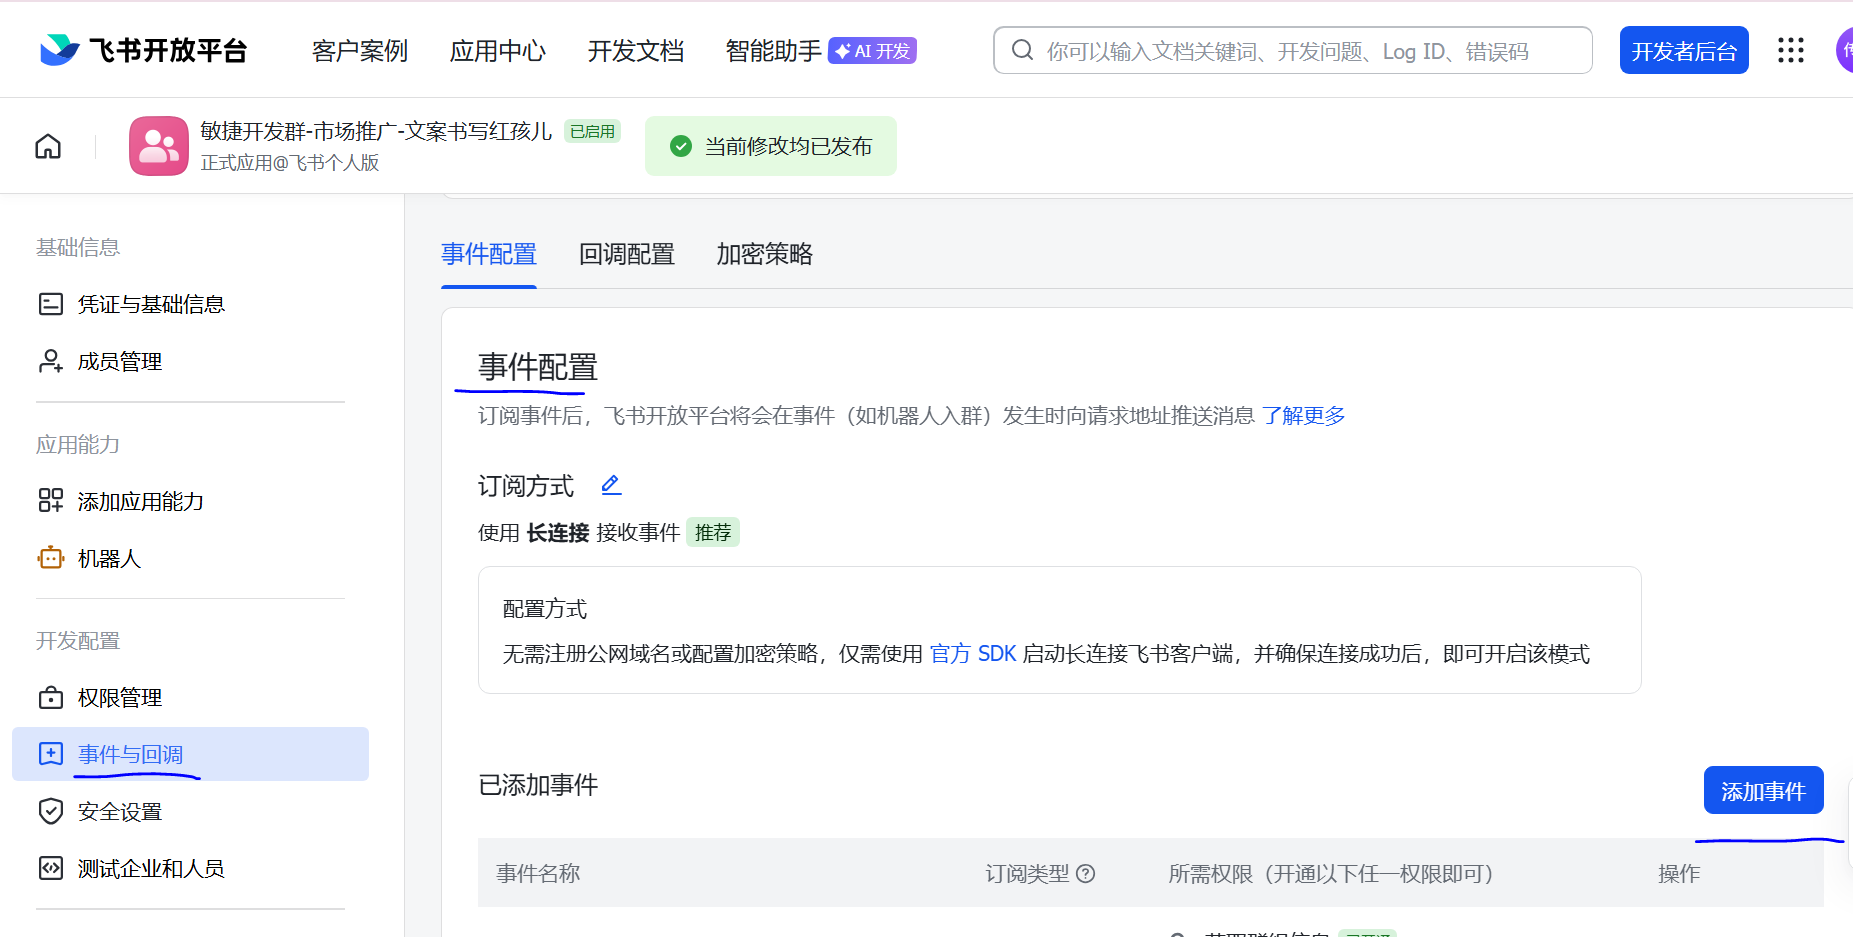The image size is (1853, 937).
Task: Click the AI 开发 badge
Action: 872,50
